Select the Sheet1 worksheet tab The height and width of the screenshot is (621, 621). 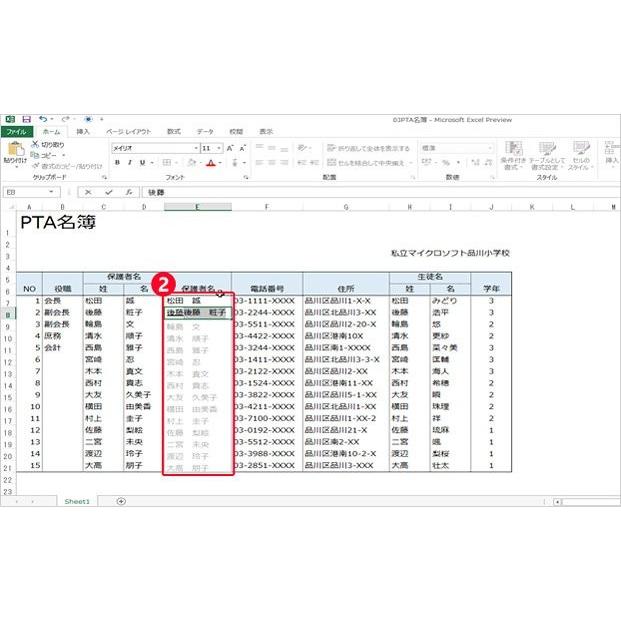coord(77,501)
